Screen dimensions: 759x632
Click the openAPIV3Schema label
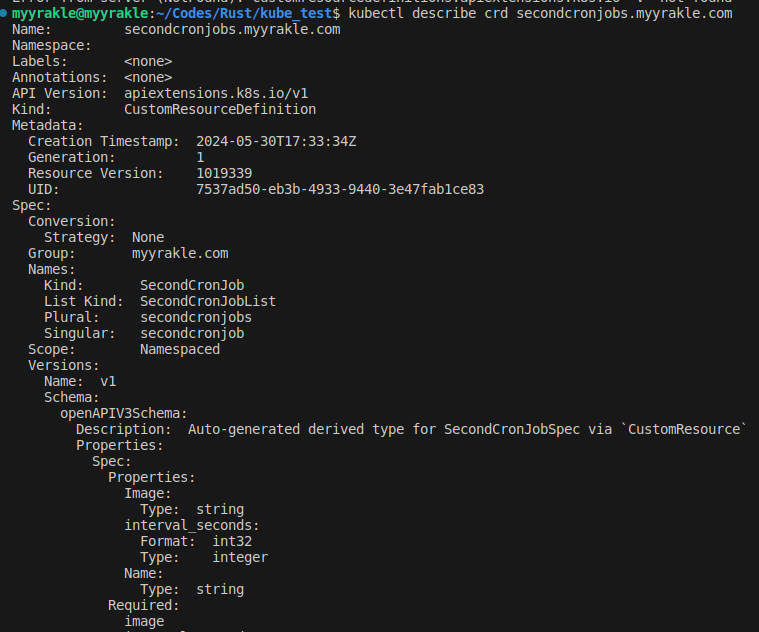(124, 413)
